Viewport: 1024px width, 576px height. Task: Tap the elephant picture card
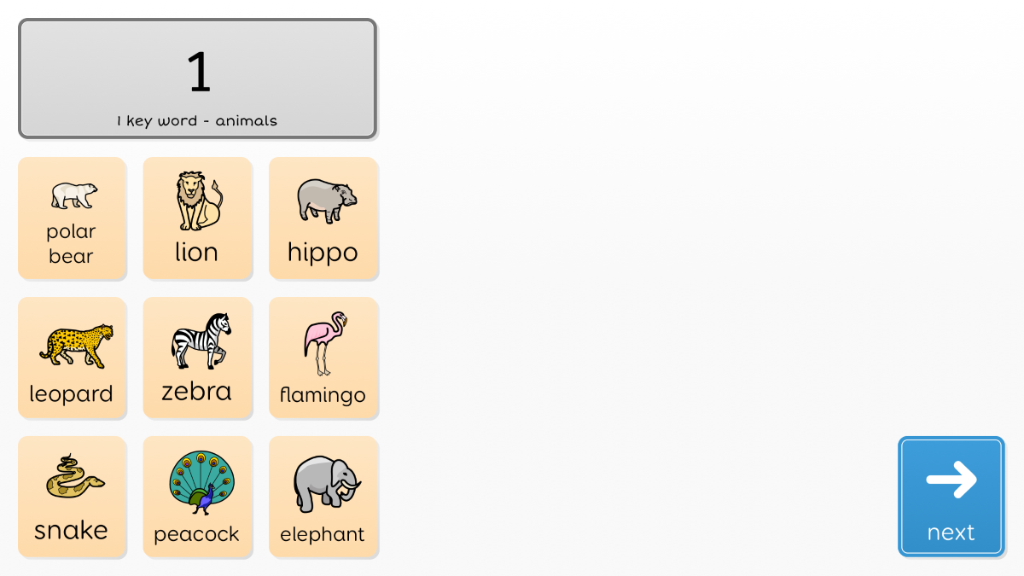(x=323, y=497)
